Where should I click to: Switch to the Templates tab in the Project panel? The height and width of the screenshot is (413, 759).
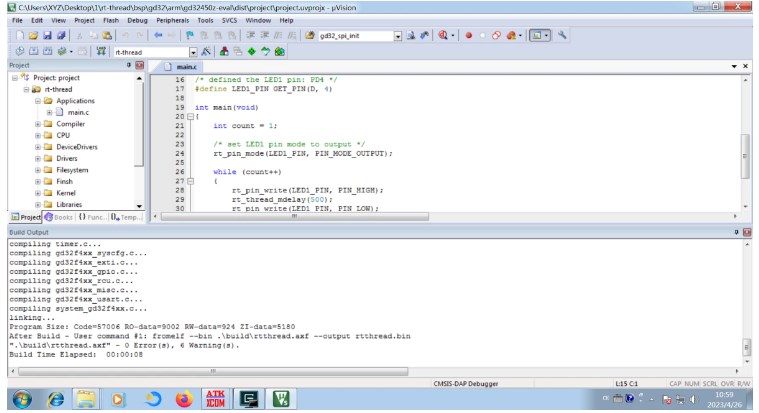[125, 217]
